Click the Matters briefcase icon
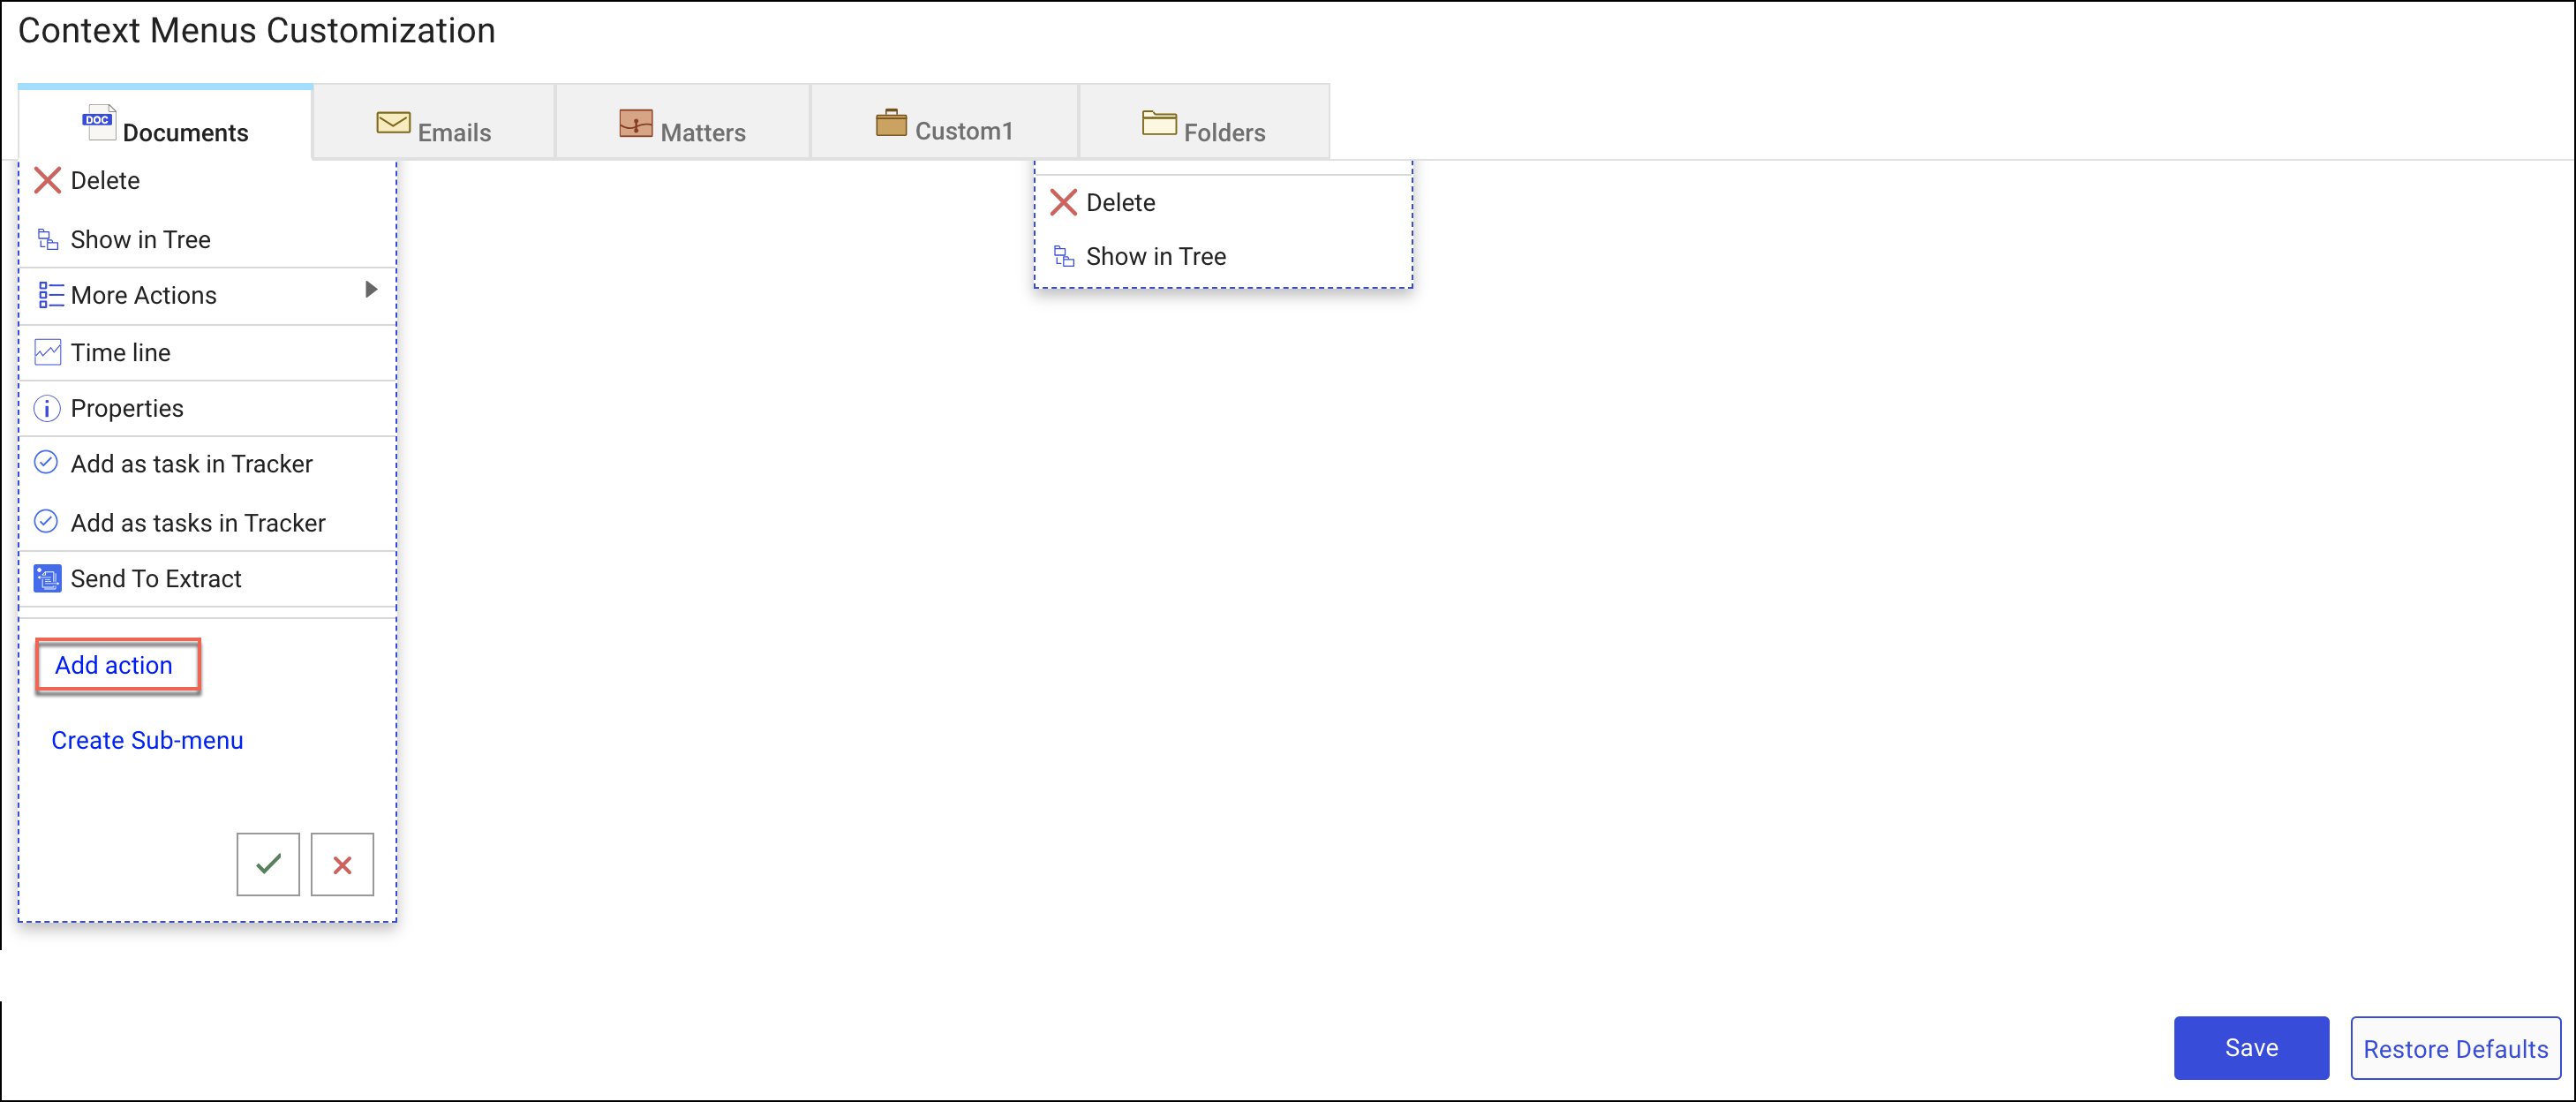Image resolution: width=2576 pixels, height=1102 pixels. click(634, 123)
